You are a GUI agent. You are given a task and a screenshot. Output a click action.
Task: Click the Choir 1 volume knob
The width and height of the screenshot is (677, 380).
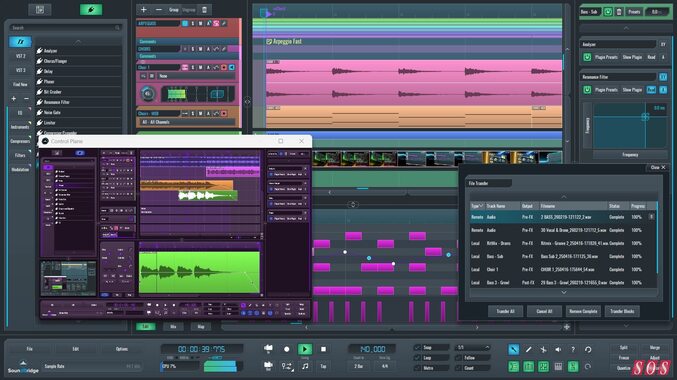148,94
